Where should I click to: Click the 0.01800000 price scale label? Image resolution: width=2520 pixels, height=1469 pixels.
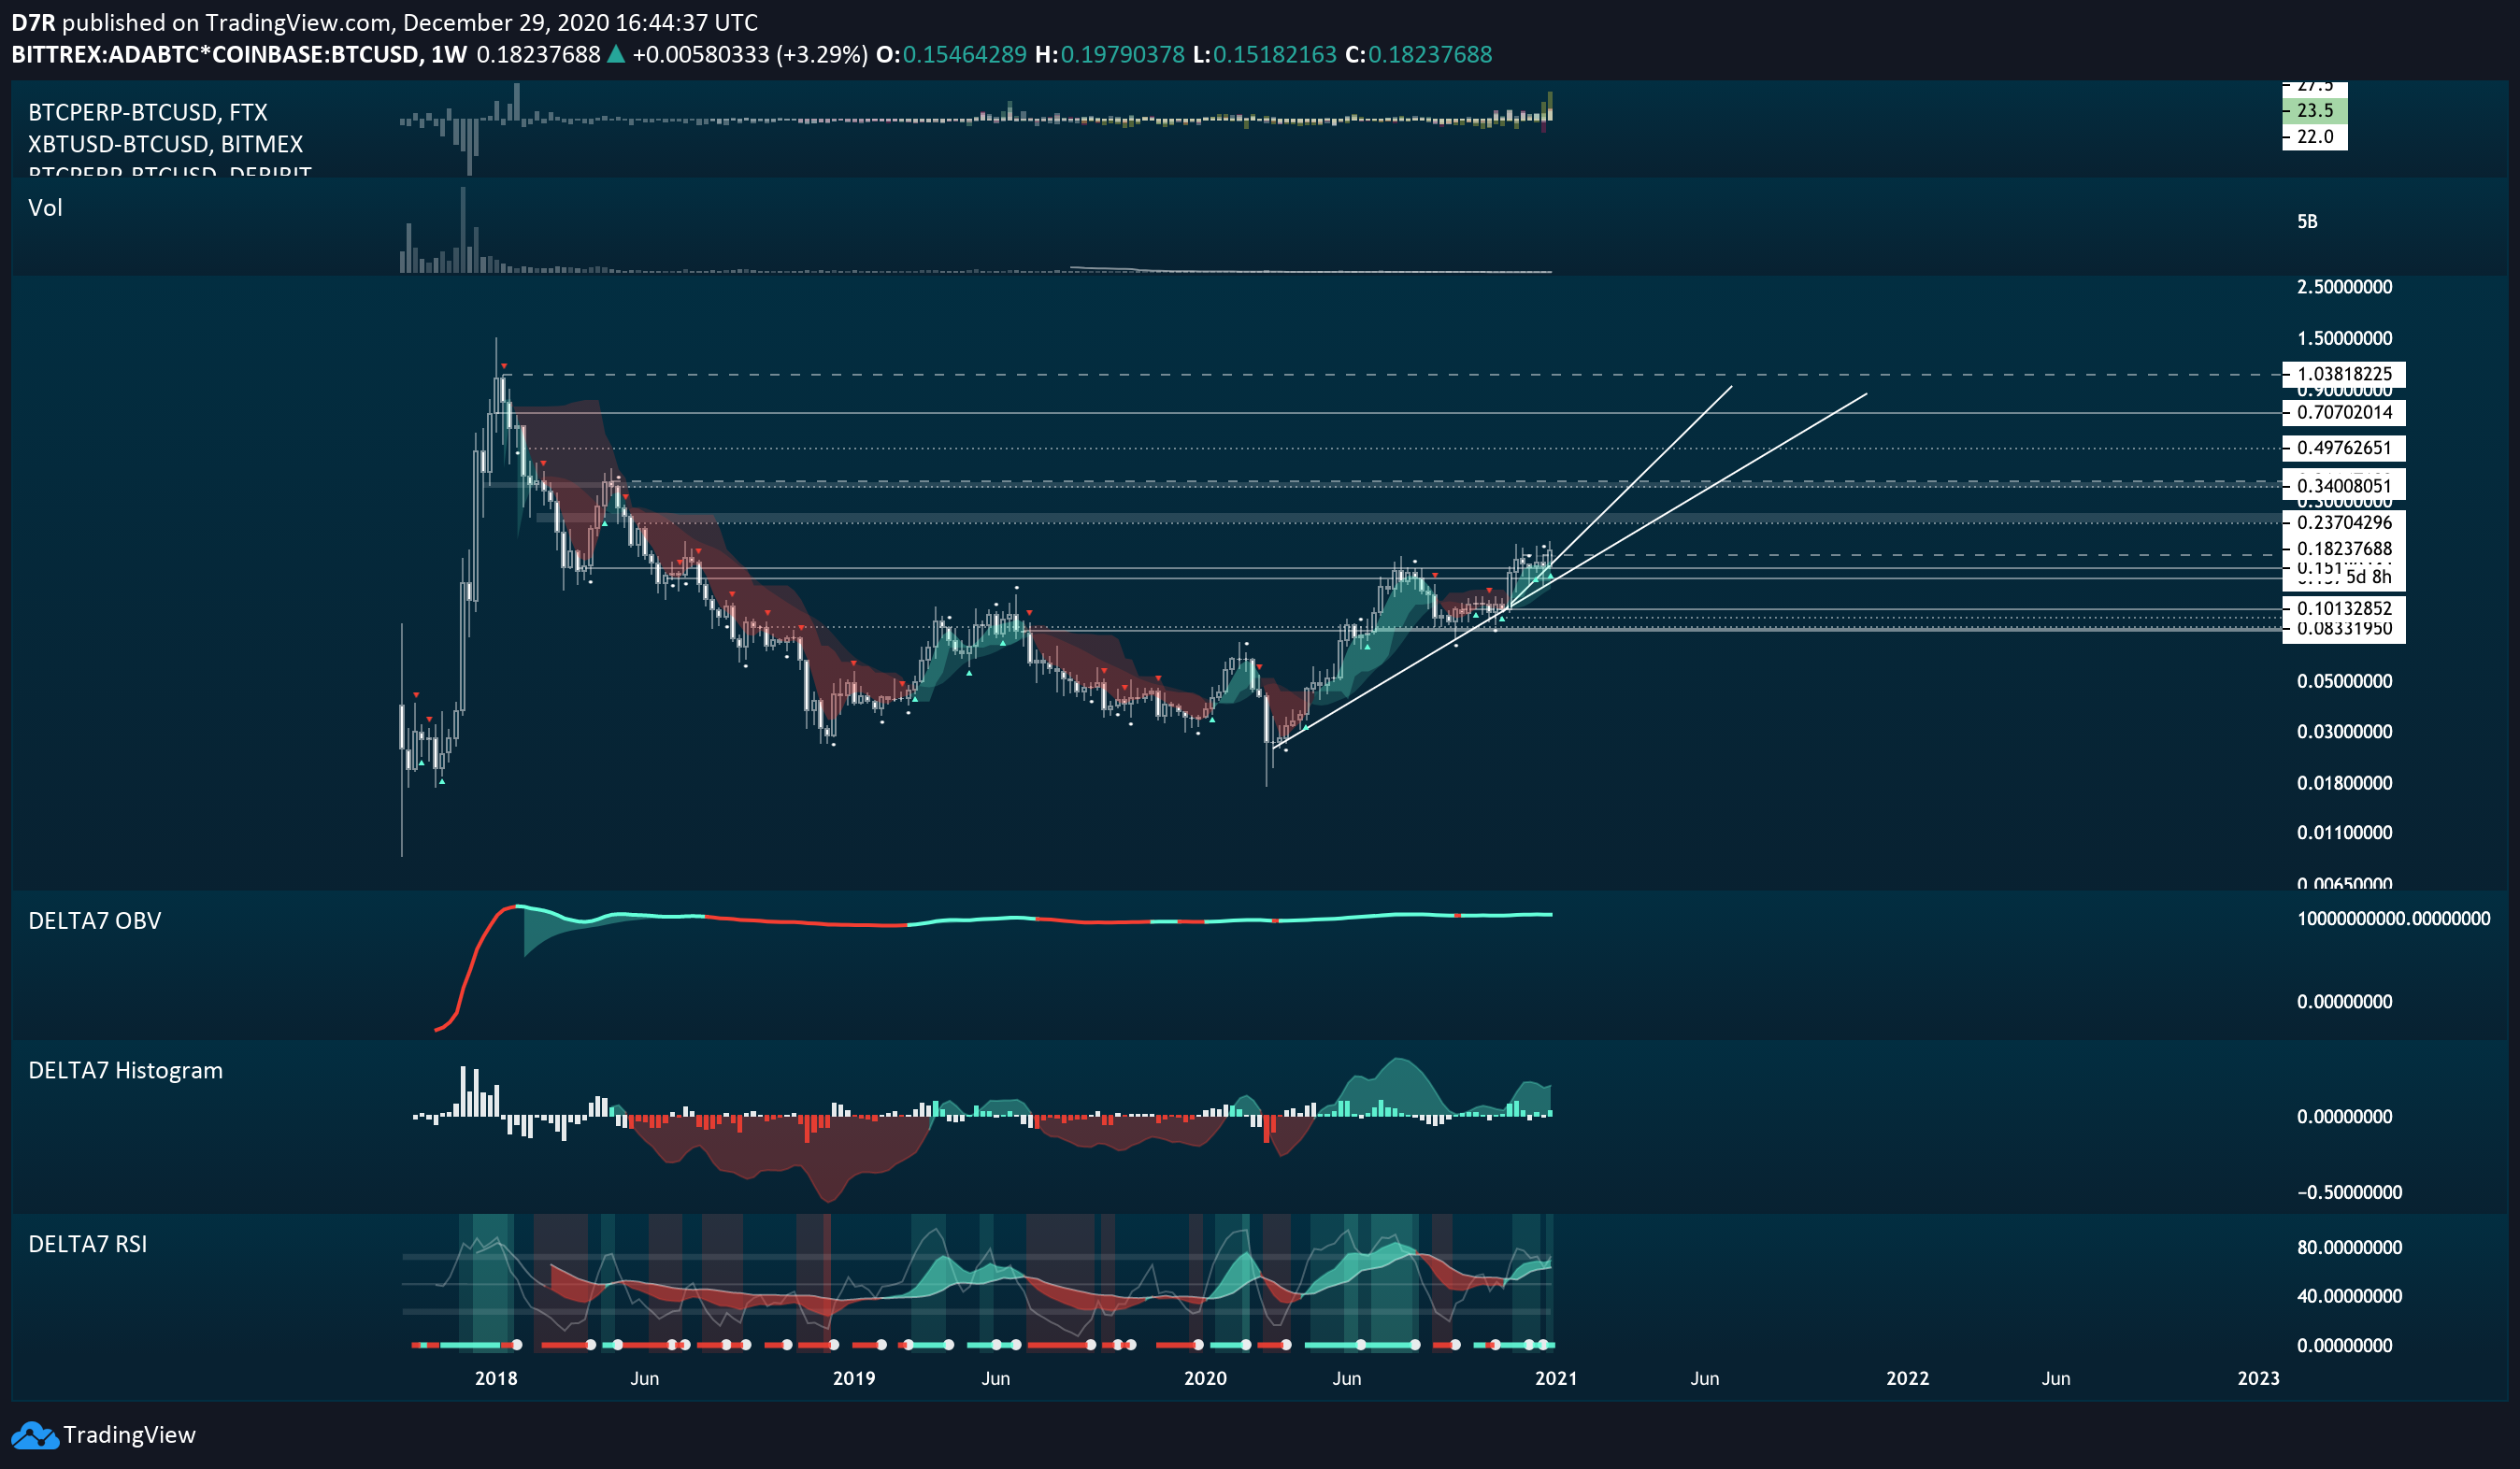pyautogui.click(x=2344, y=783)
